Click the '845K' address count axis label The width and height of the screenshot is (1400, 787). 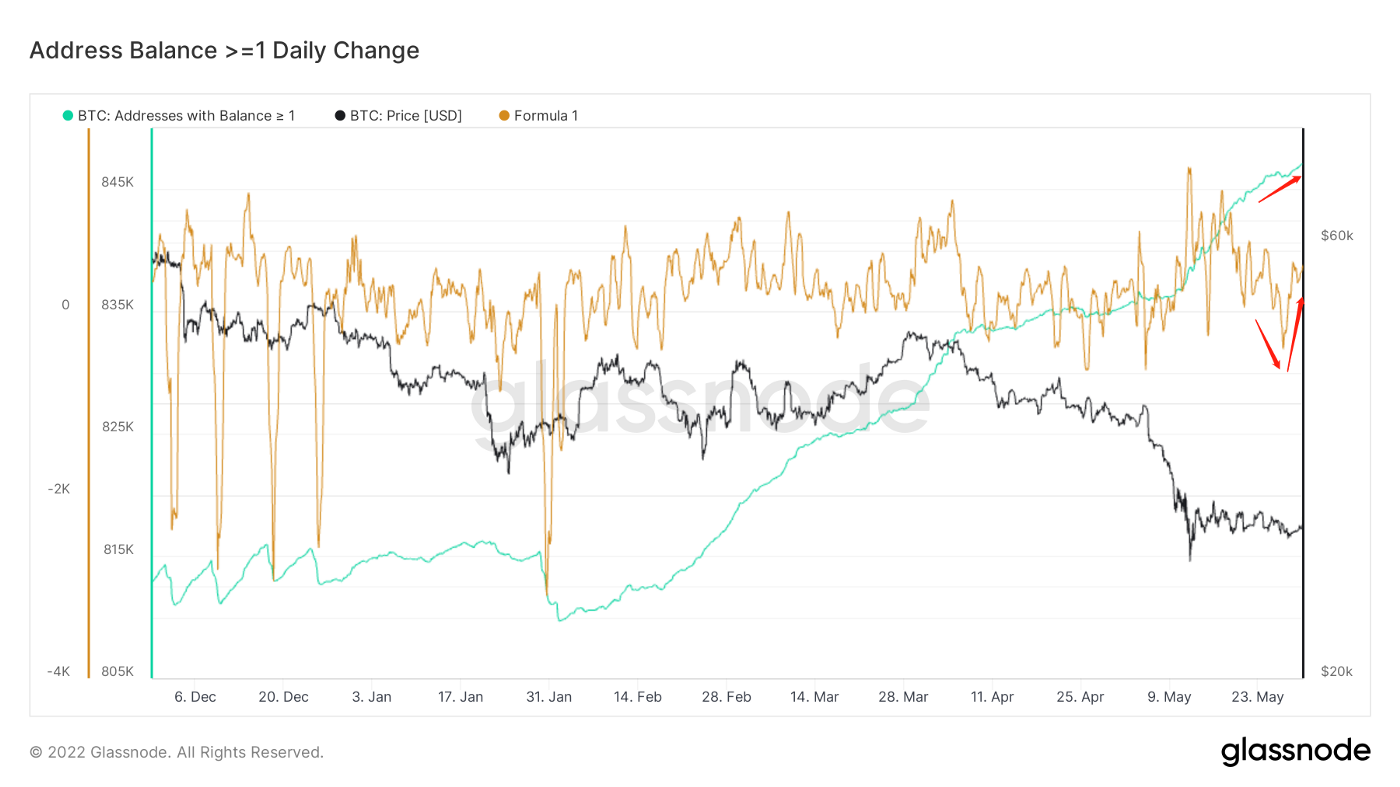[117, 182]
